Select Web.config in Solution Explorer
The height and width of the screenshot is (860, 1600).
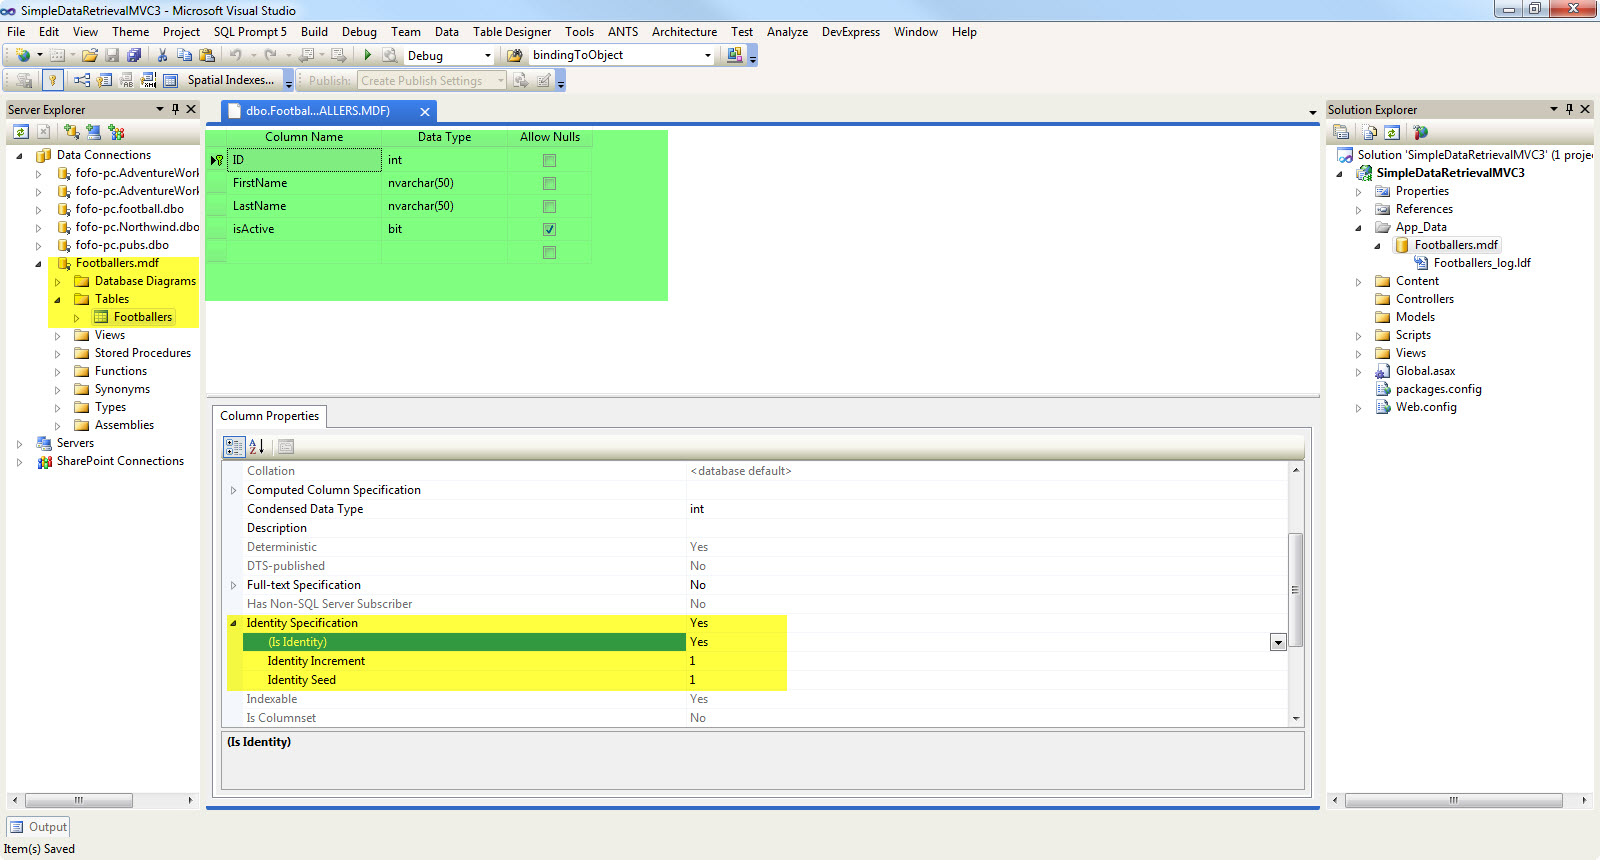(1426, 407)
